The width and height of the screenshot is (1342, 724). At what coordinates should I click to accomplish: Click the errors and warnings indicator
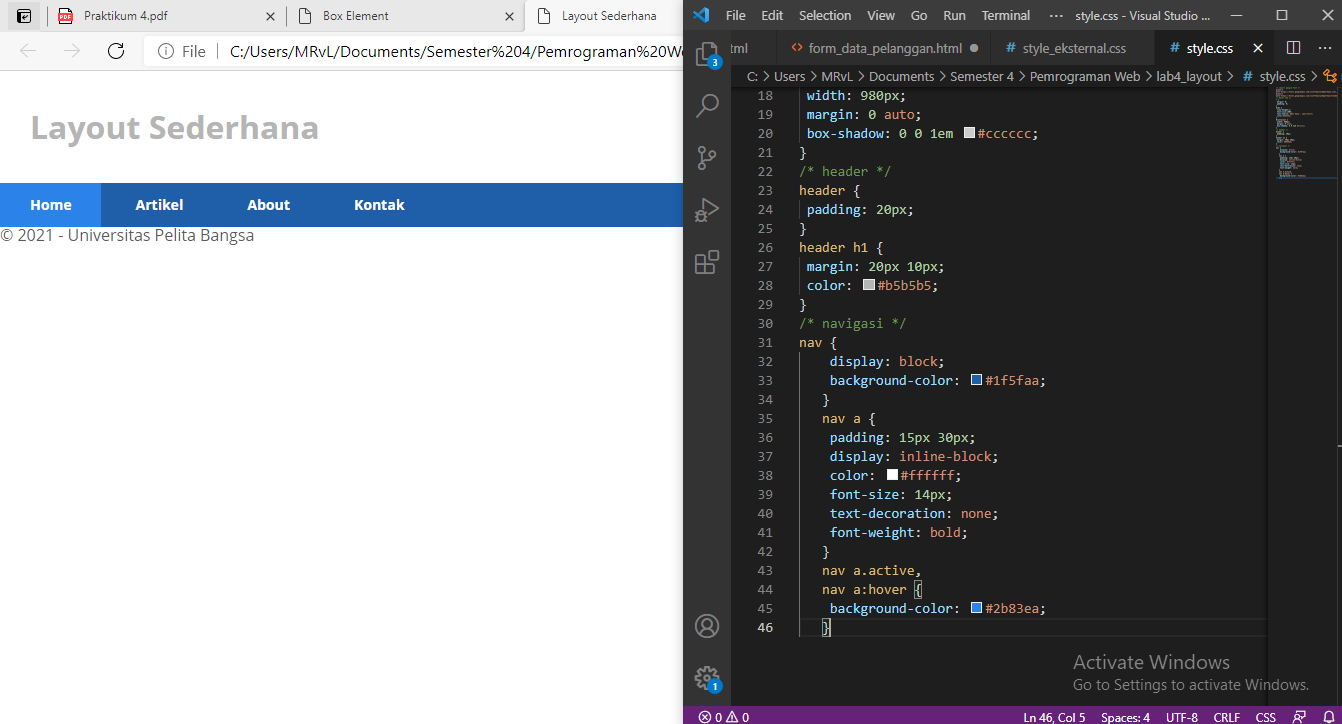point(722,716)
